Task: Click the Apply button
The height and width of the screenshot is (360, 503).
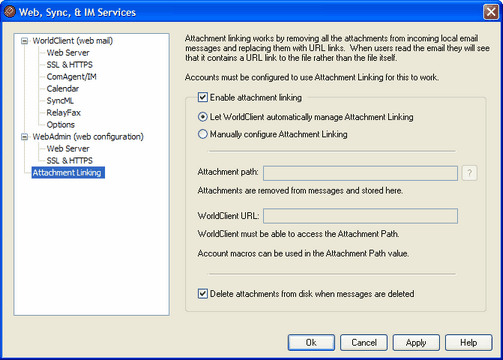Action: click(416, 343)
